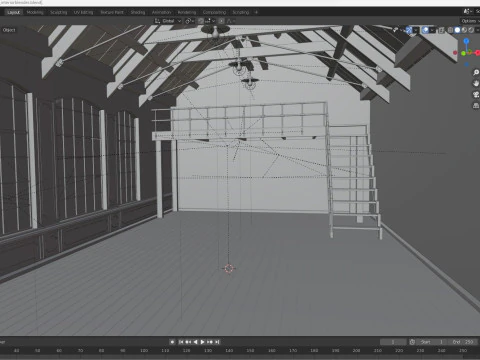The height and width of the screenshot is (360, 480).
Task: Click the negative X dot on gizmo
Action: 455,52
